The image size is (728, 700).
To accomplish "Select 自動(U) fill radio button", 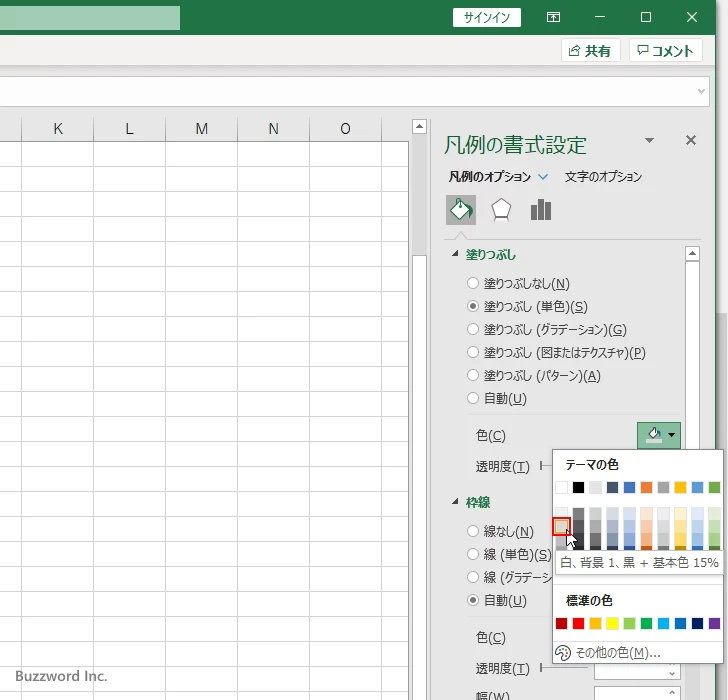I will (473, 398).
